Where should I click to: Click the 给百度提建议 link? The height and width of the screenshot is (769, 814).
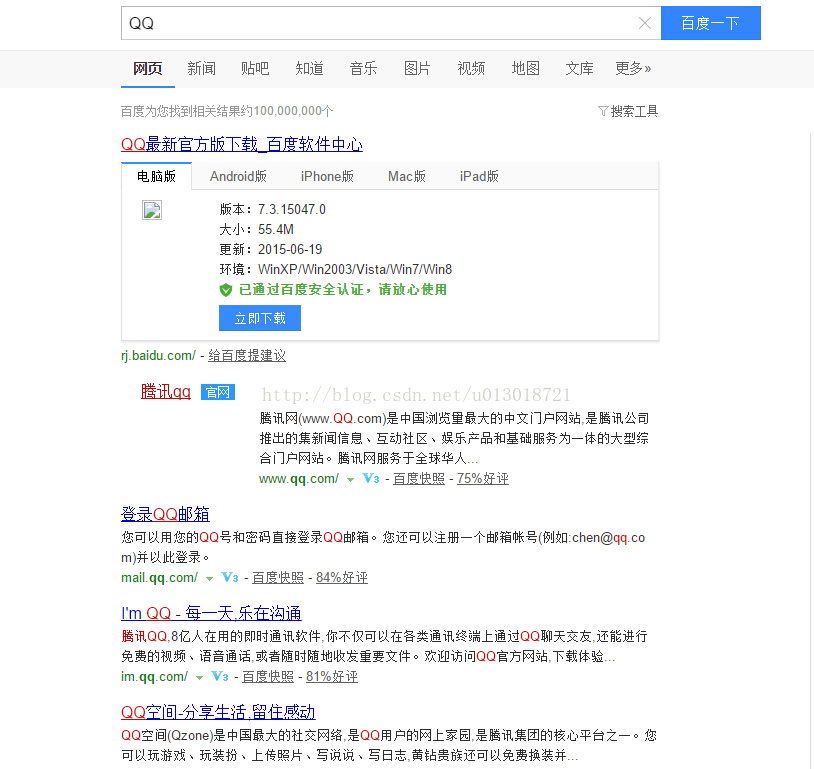(247, 356)
